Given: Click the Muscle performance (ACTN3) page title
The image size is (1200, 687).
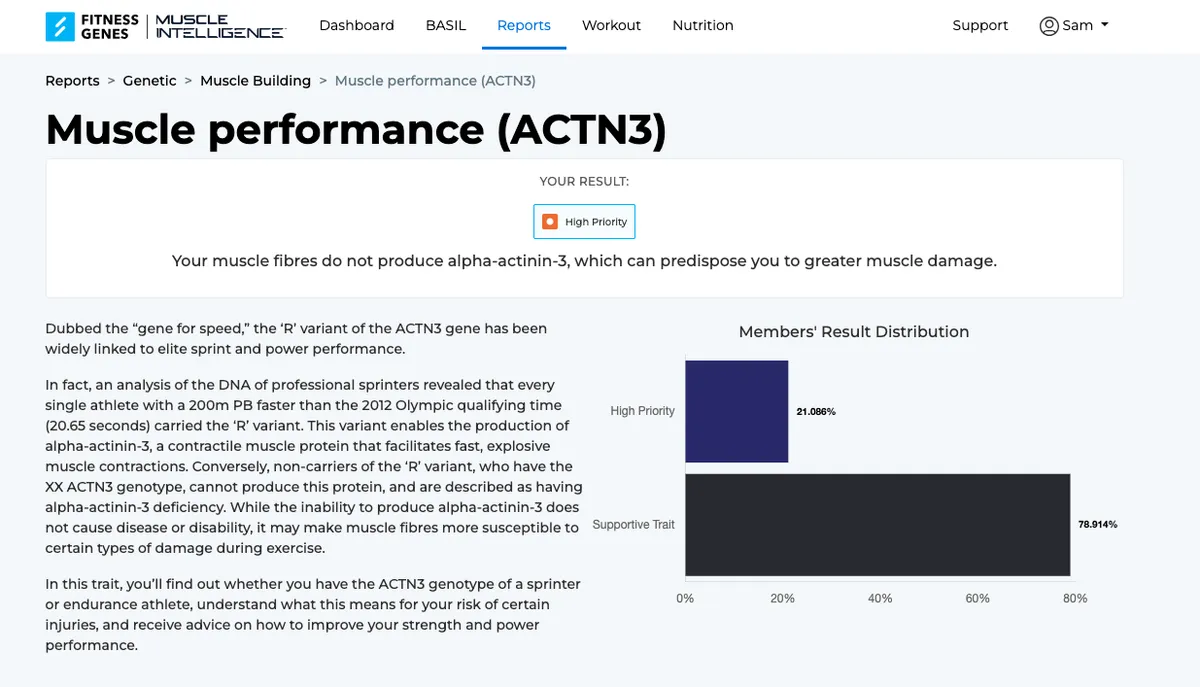Looking at the screenshot, I should coord(356,130).
